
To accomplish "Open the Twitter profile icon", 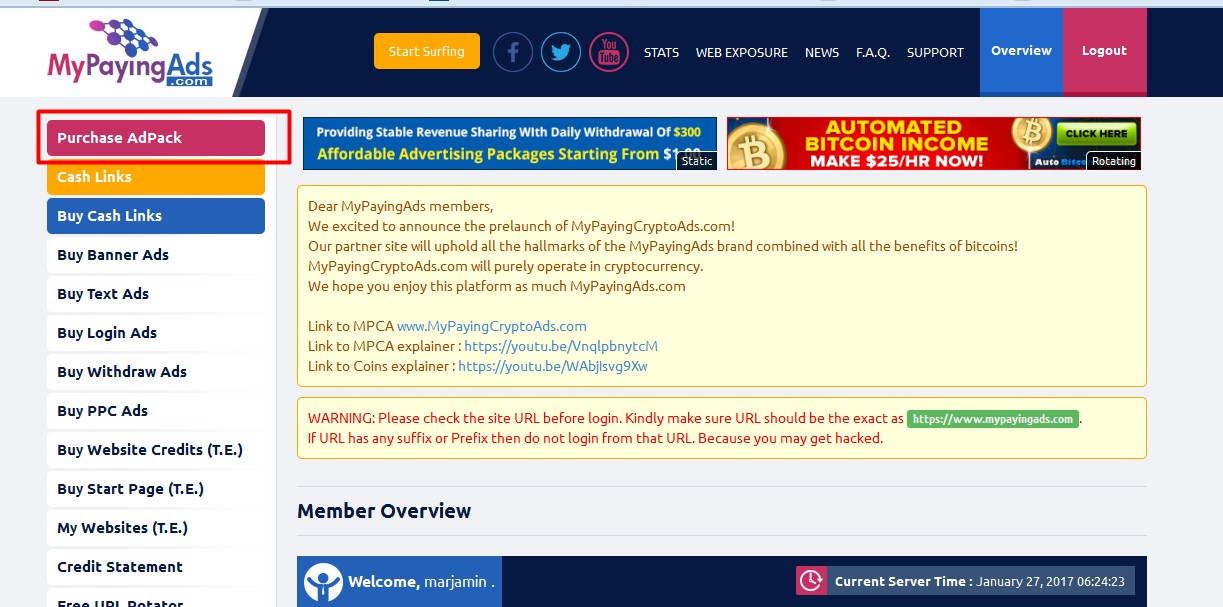I will (x=561, y=52).
